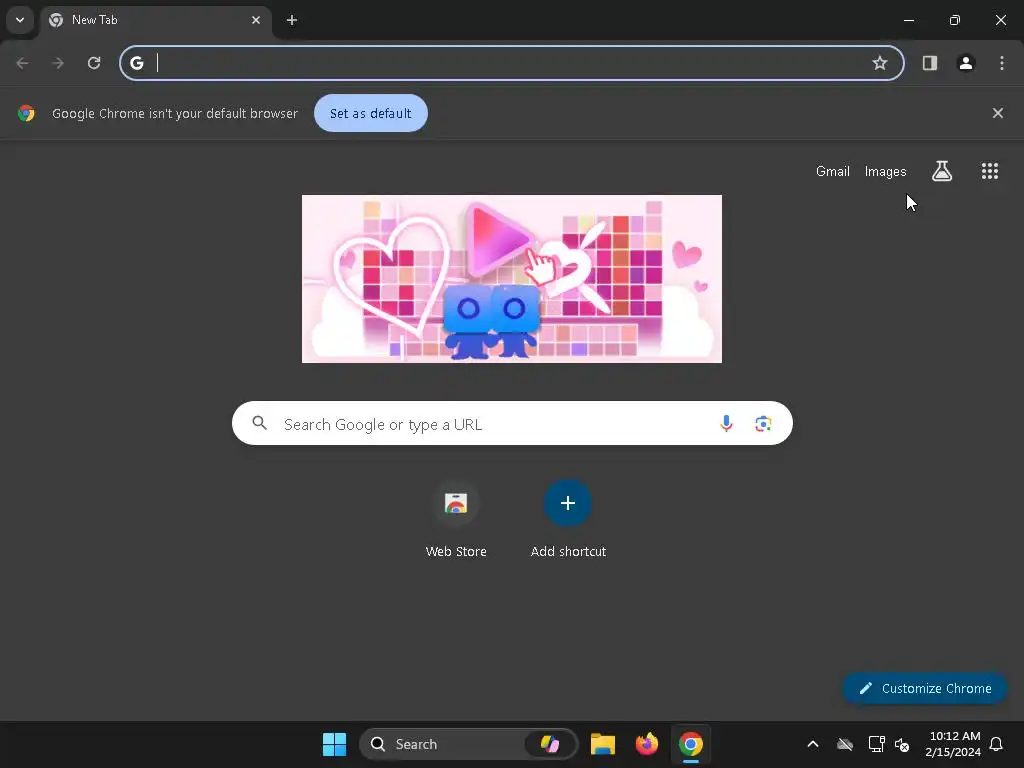Viewport: 1024px width, 768px height.
Task: Show hidden system tray icons
Action: click(x=813, y=744)
